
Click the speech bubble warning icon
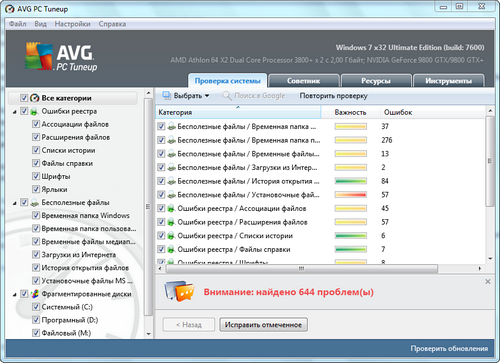pyautogui.click(x=180, y=291)
